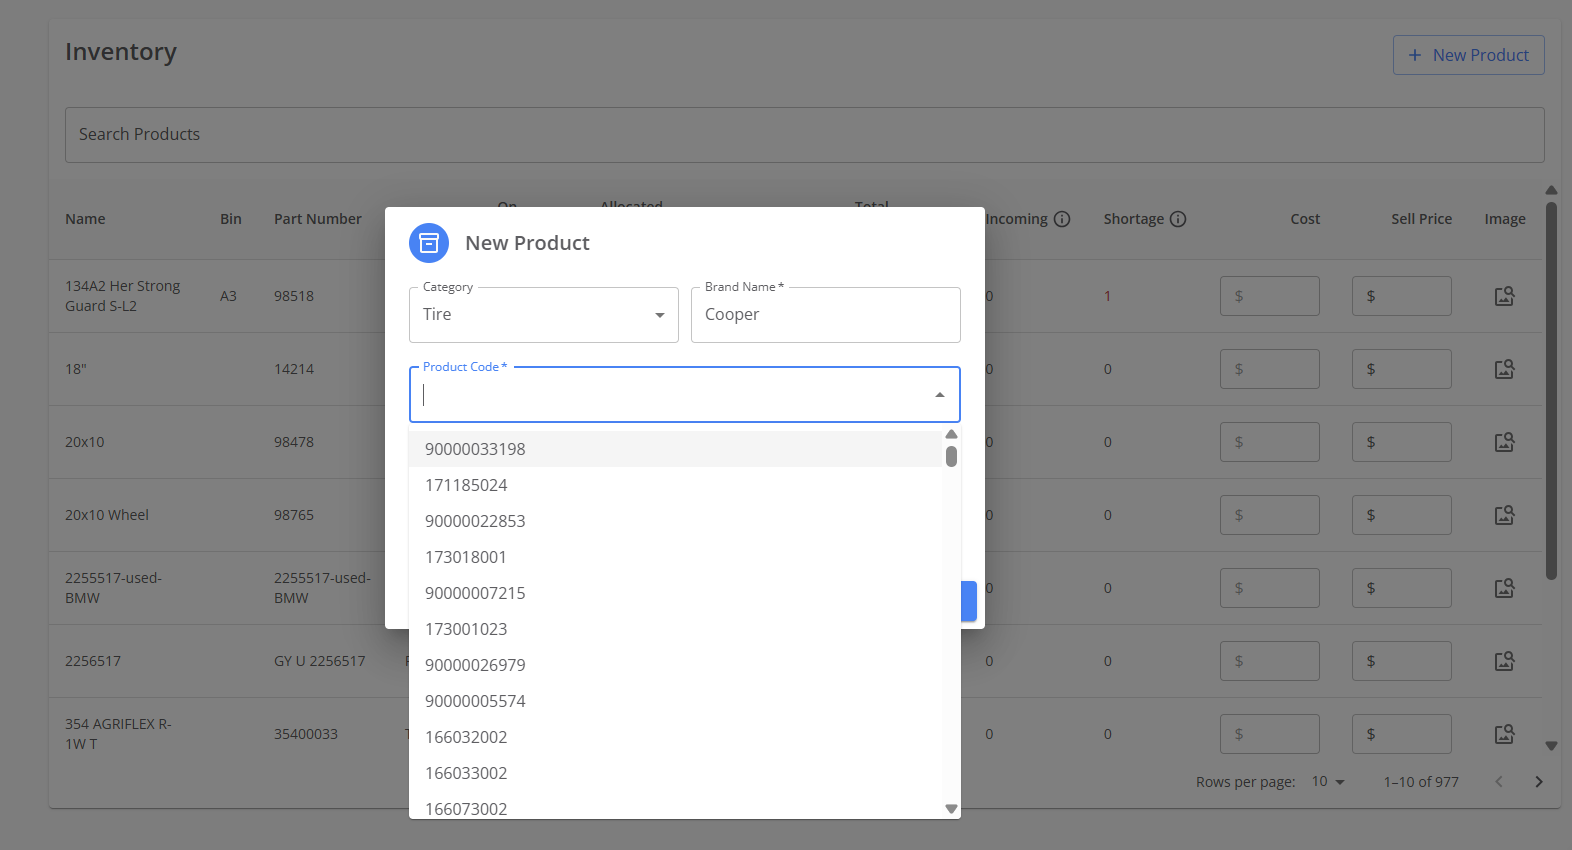1572x850 pixels.
Task: Pick product code 90000026979
Action: tap(675, 665)
